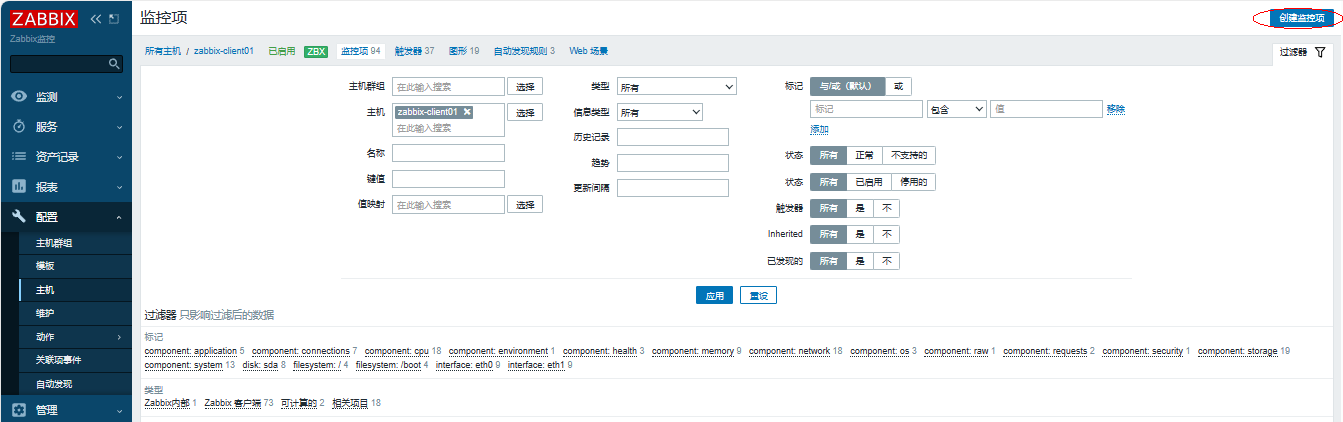This screenshot has height=422, width=1343.
Task: Open the Reports bar chart icon menu
Action: click(19, 187)
